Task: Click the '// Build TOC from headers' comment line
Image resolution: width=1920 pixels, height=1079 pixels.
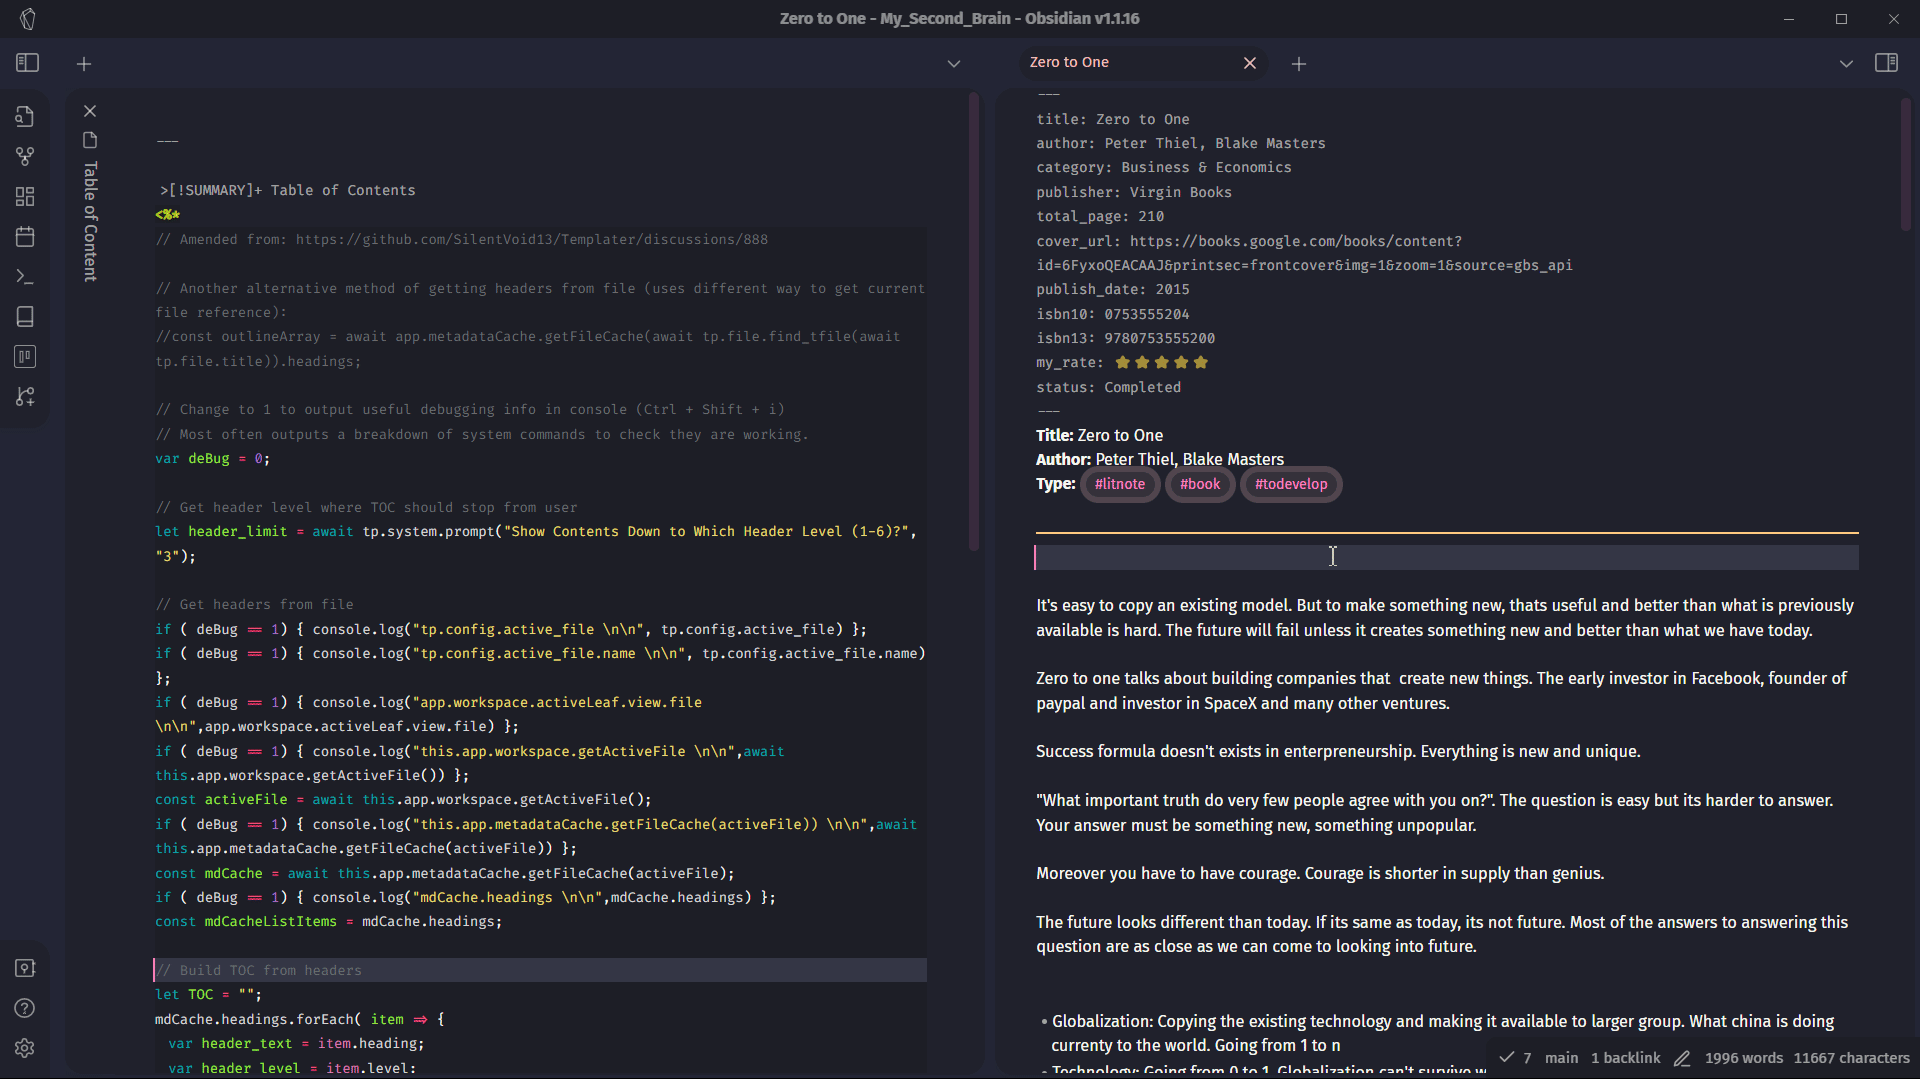Action: [x=258, y=970]
